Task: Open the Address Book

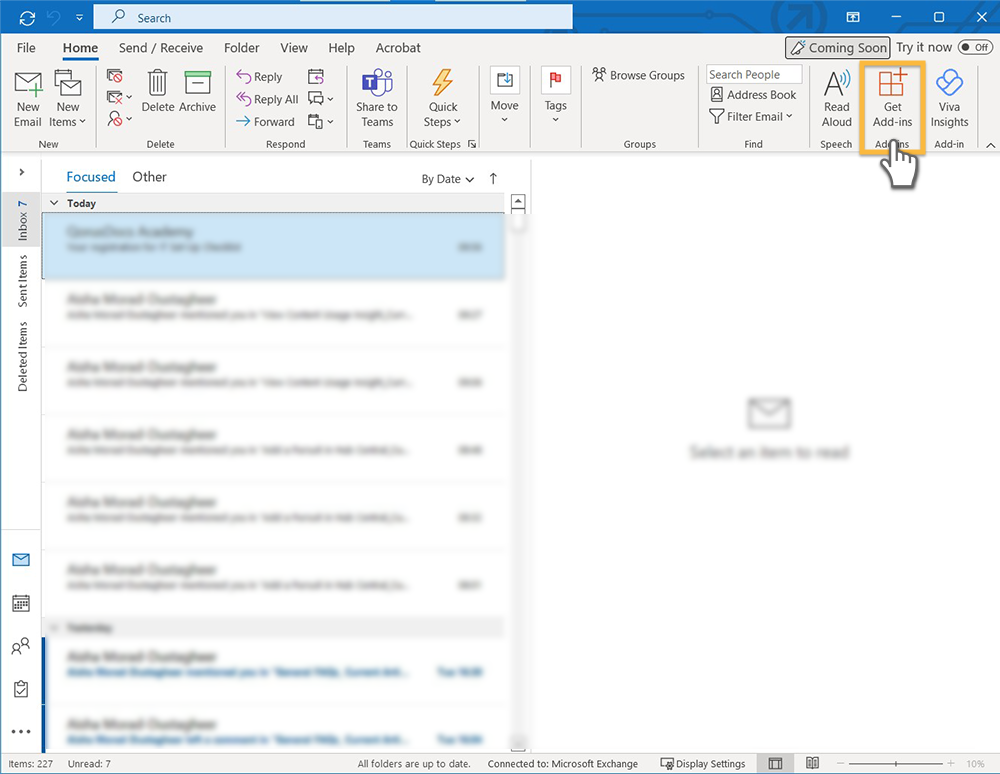Action: [x=753, y=95]
